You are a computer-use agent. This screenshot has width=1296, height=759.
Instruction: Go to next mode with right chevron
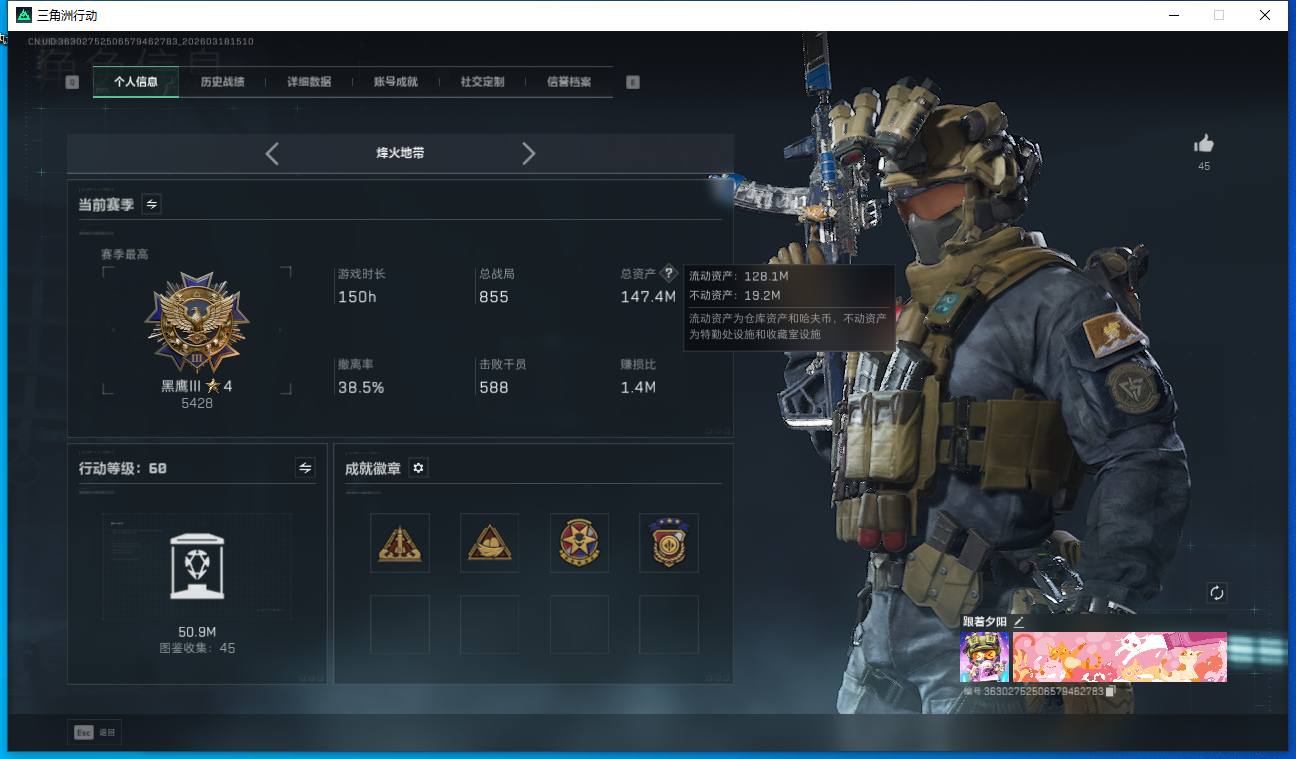[x=529, y=153]
